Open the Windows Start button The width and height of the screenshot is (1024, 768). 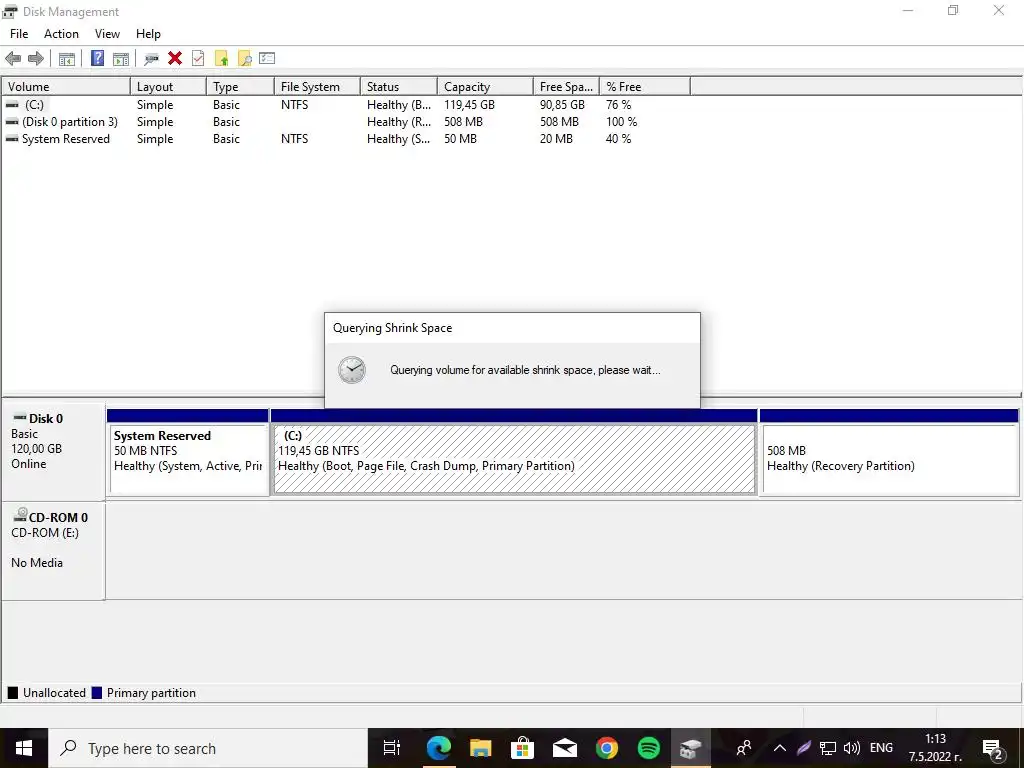pyautogui.click(x=24, y=748)
